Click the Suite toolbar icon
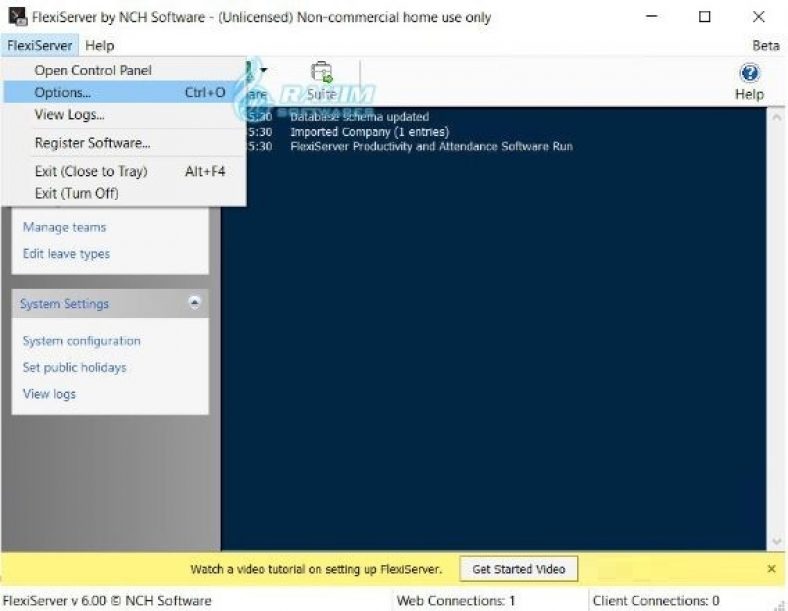 [322, 81]
